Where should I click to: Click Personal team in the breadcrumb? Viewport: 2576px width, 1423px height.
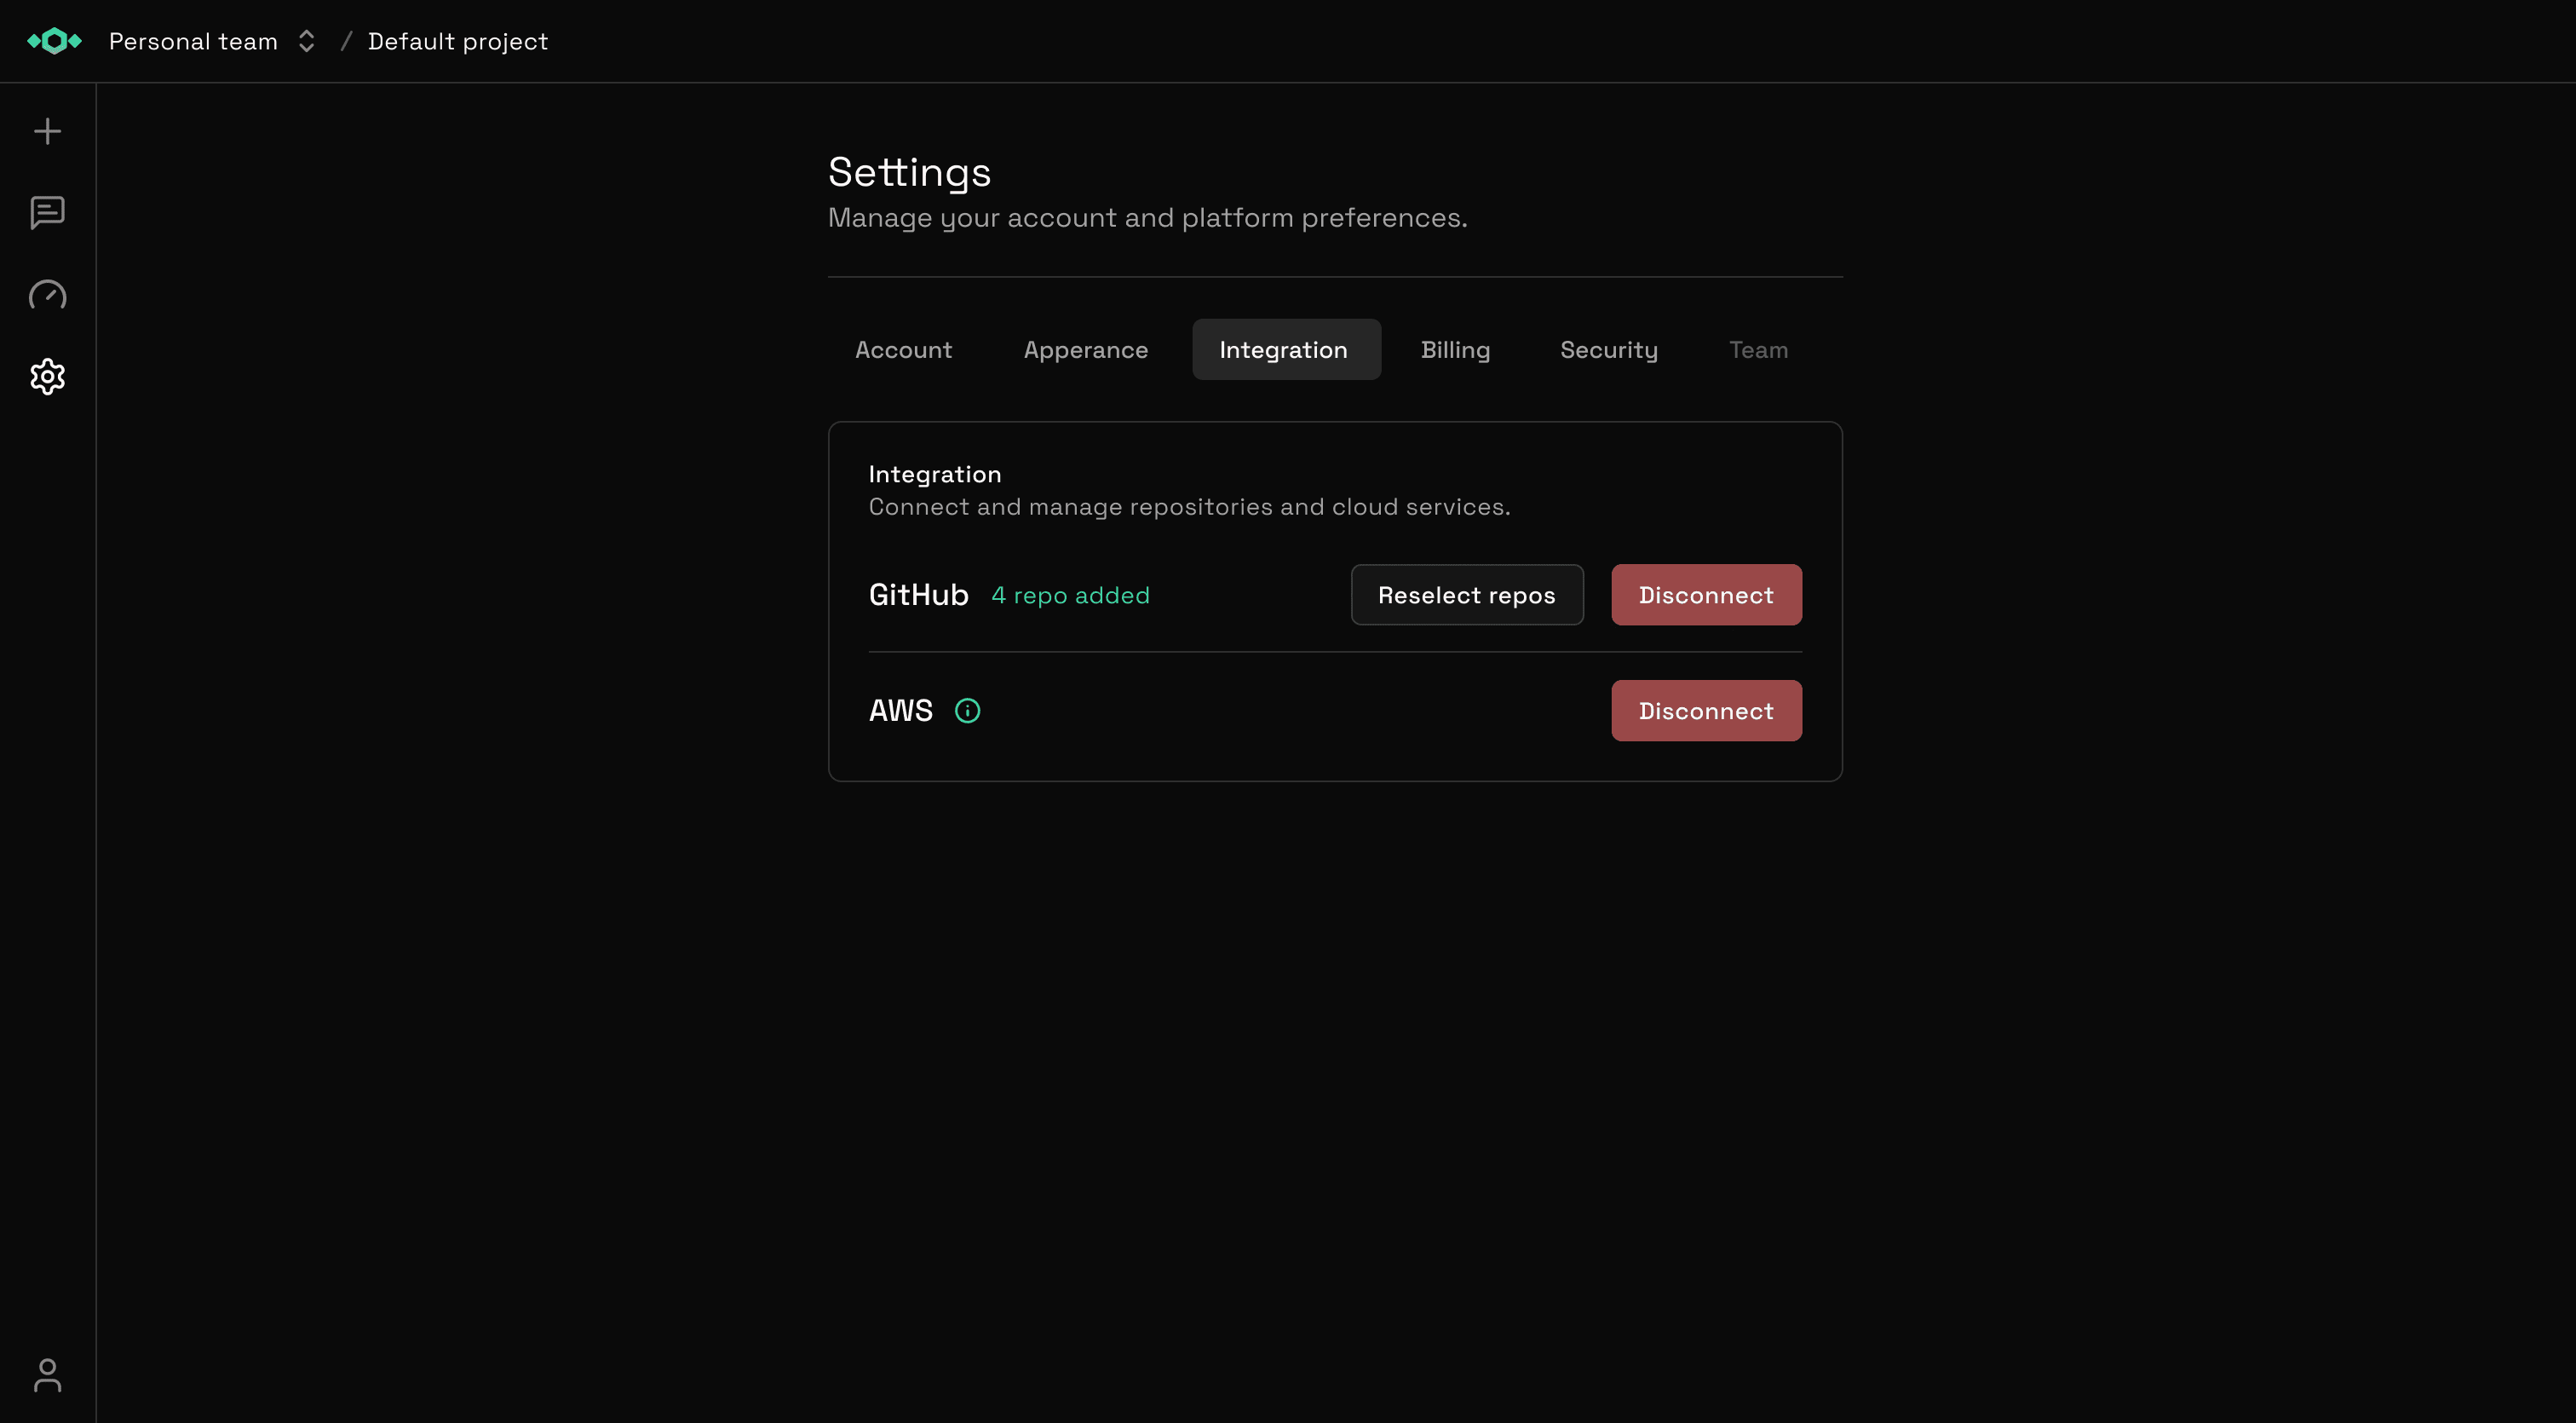coord(193,41)
